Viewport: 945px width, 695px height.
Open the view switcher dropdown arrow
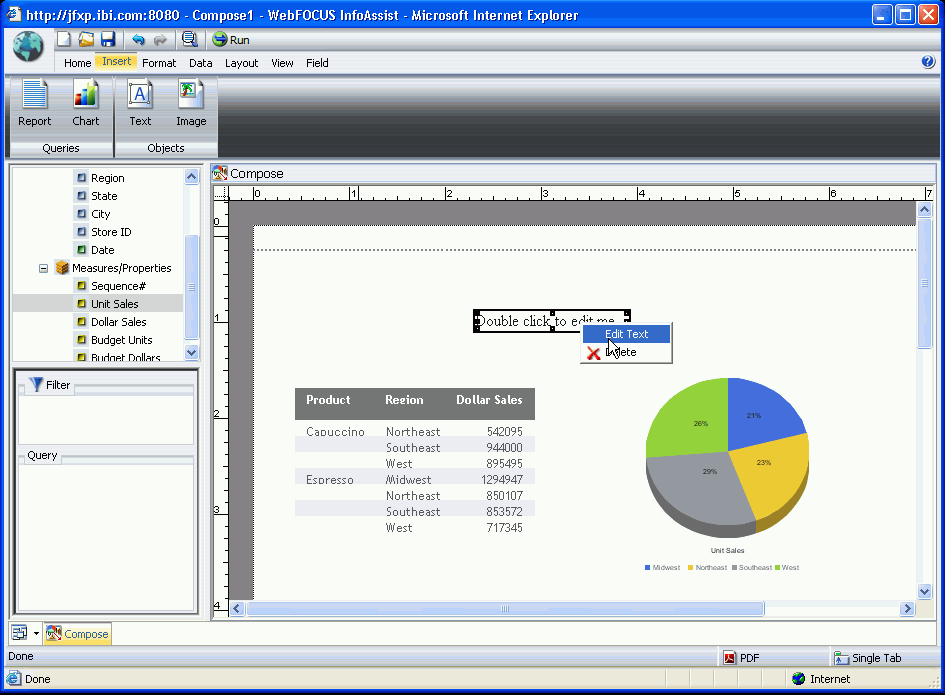[x=36, y=634]
